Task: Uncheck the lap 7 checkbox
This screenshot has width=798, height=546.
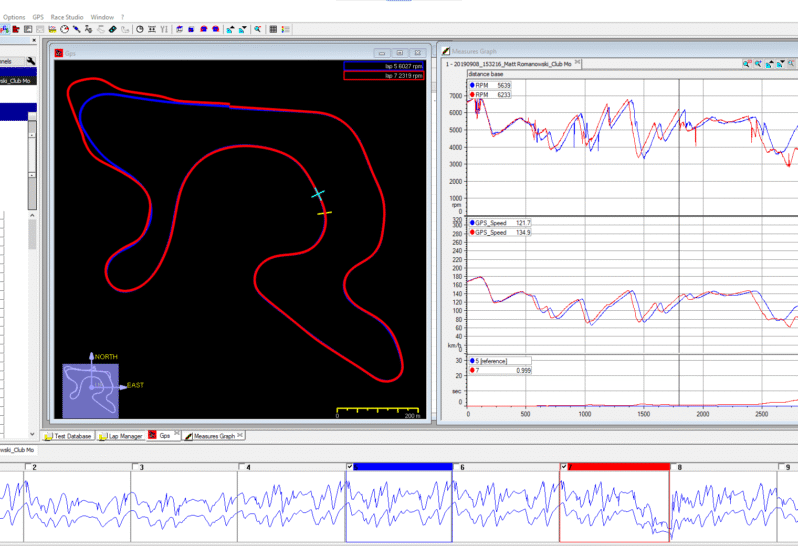Action: pos(563,467)
